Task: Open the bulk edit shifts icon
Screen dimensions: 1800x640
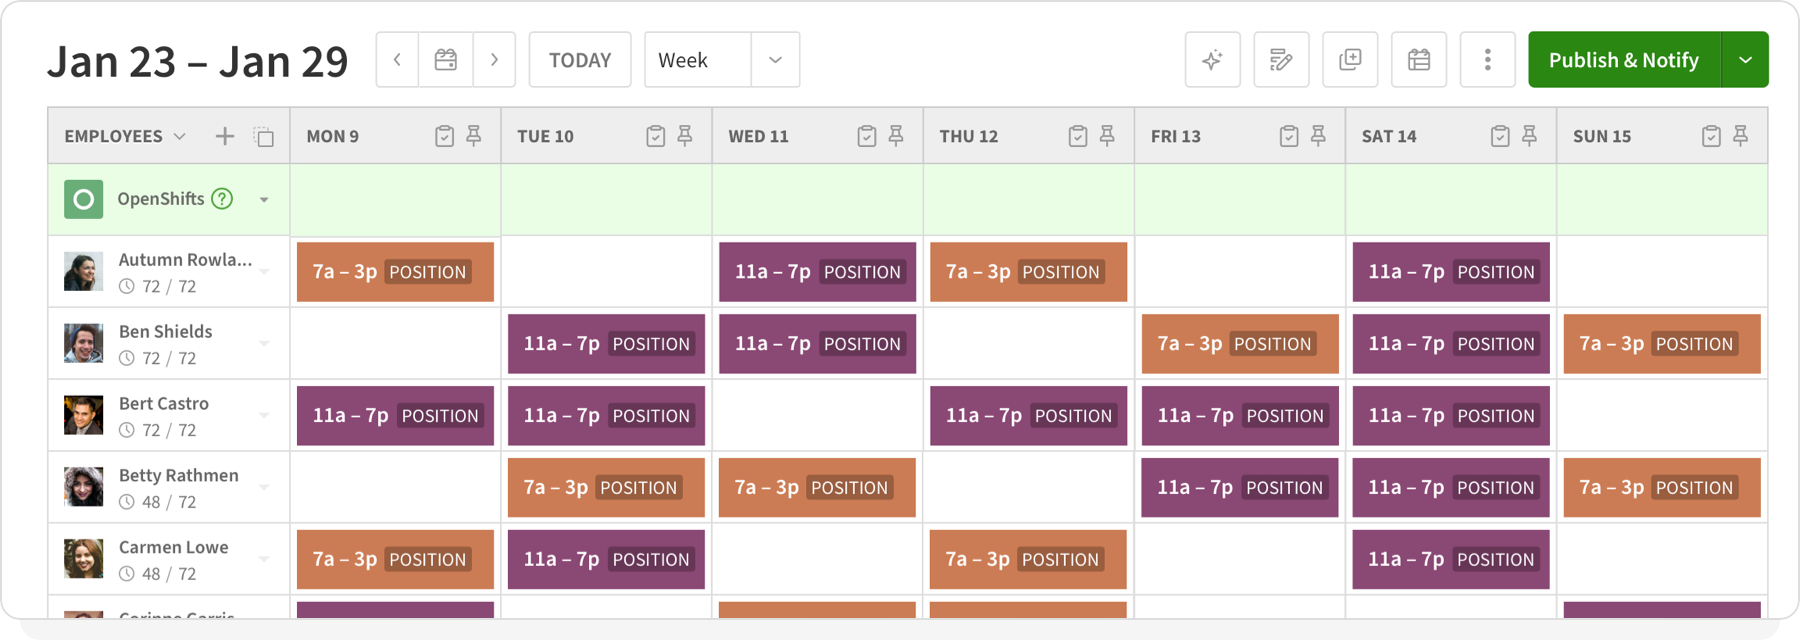Action: 1281,59
